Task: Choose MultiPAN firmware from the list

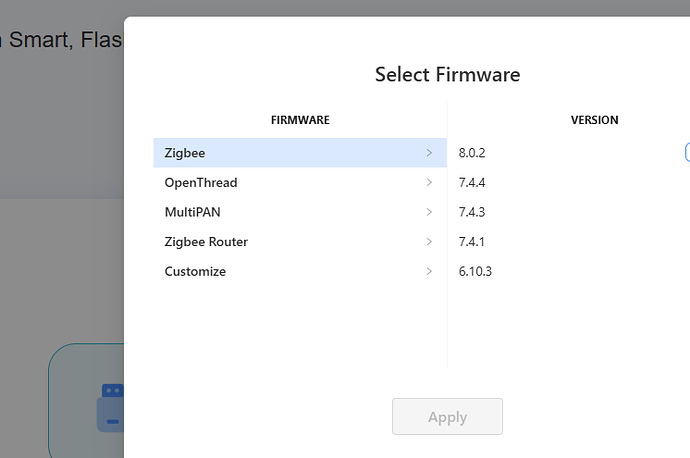Action: pos(300,212)
